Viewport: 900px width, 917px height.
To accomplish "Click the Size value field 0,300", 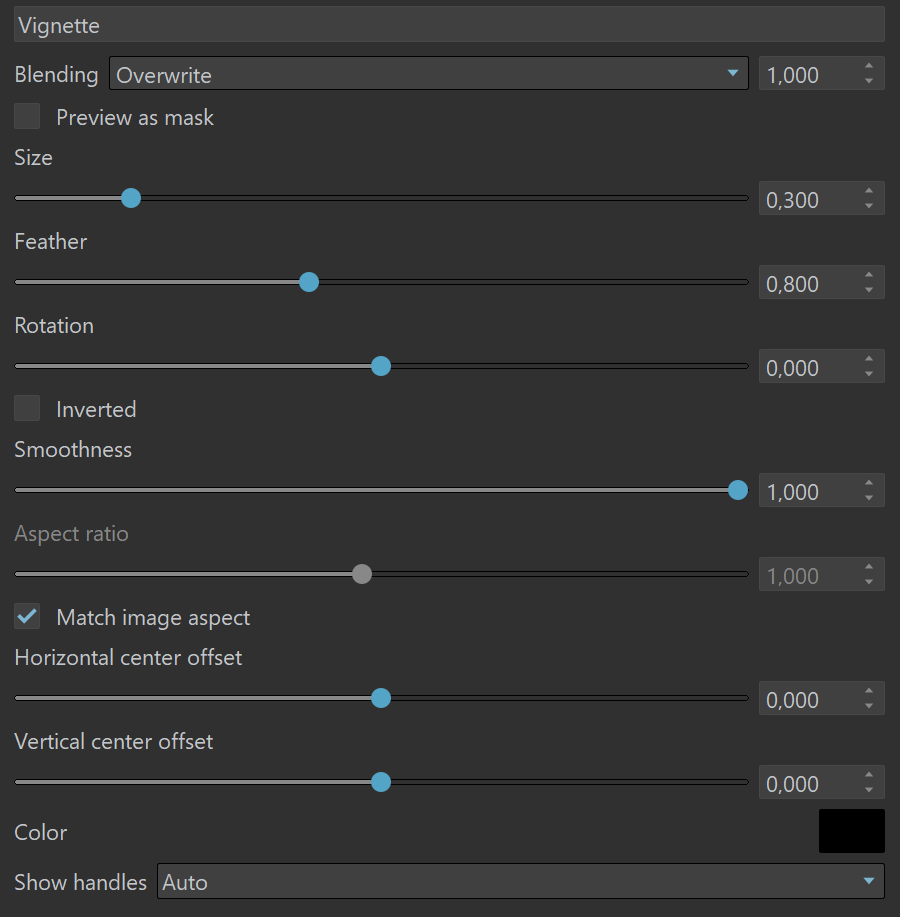I will pos(810,198).
